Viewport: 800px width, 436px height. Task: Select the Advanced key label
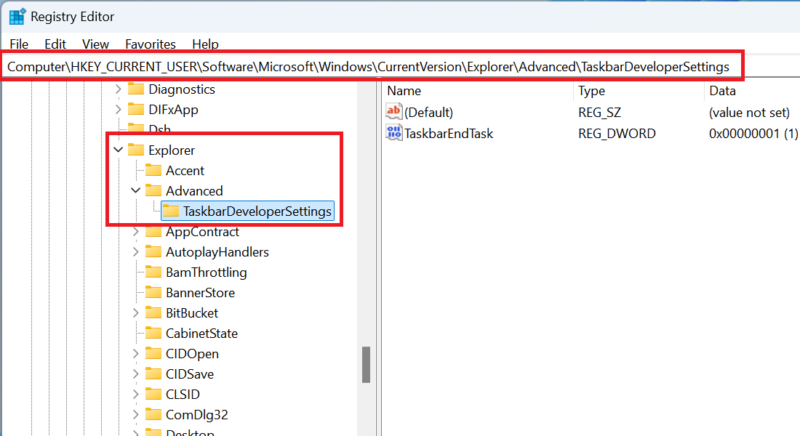coord(194,191)
